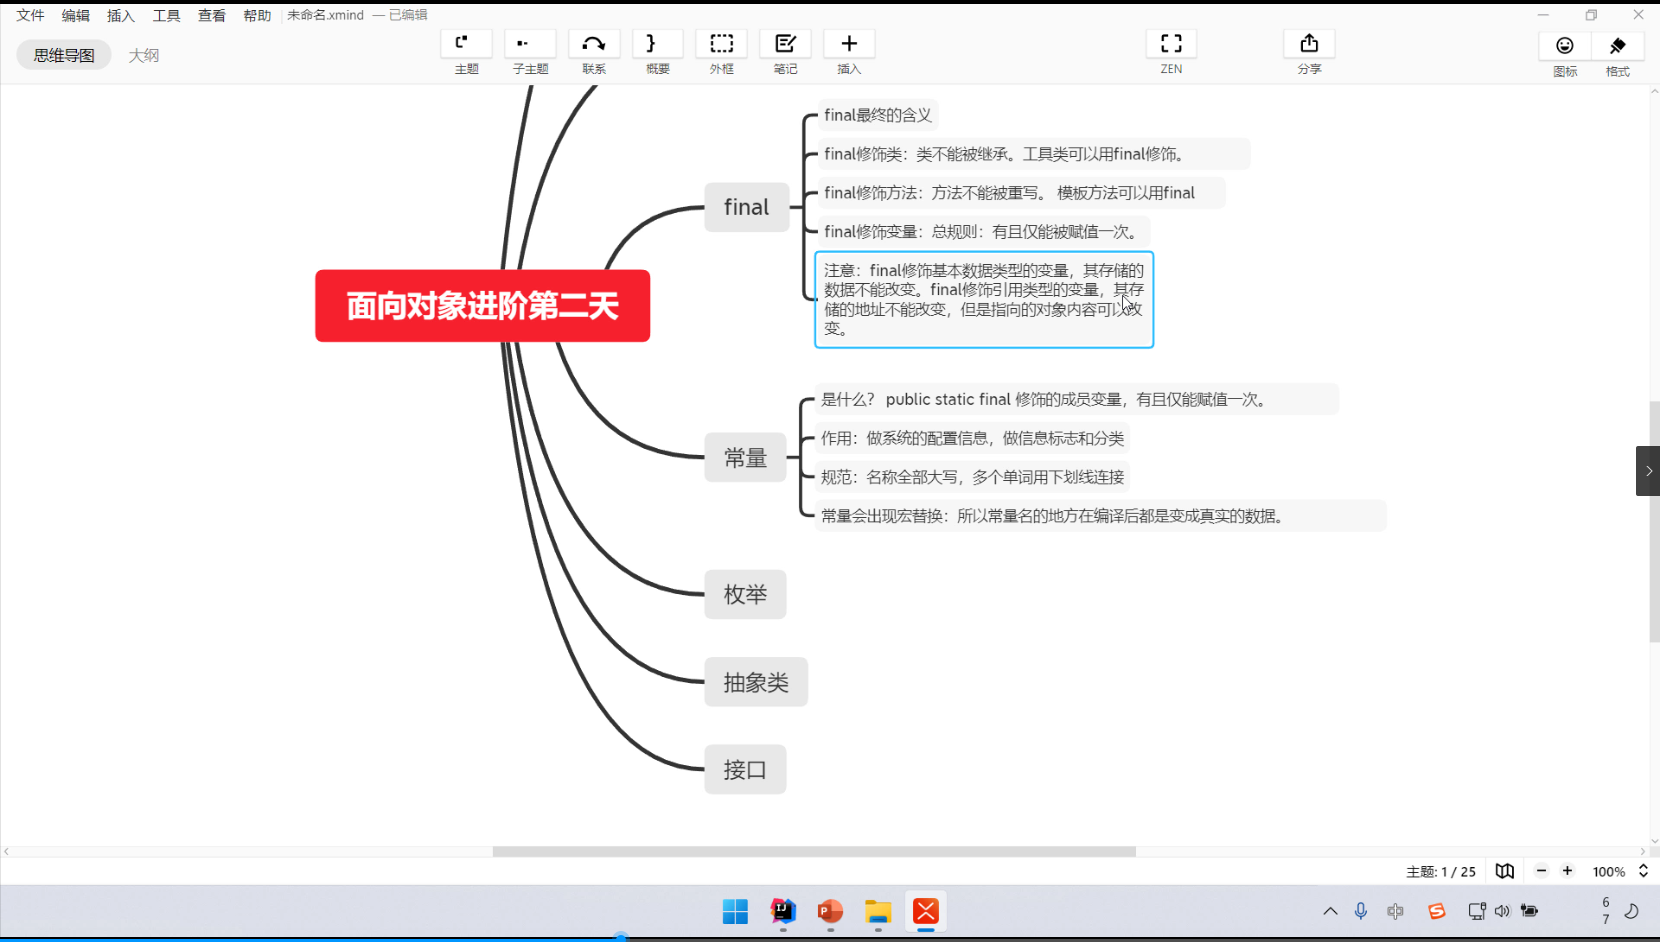Switch to 思维导图 mind map view
The image size is (1660, 942).
[64, 55]
